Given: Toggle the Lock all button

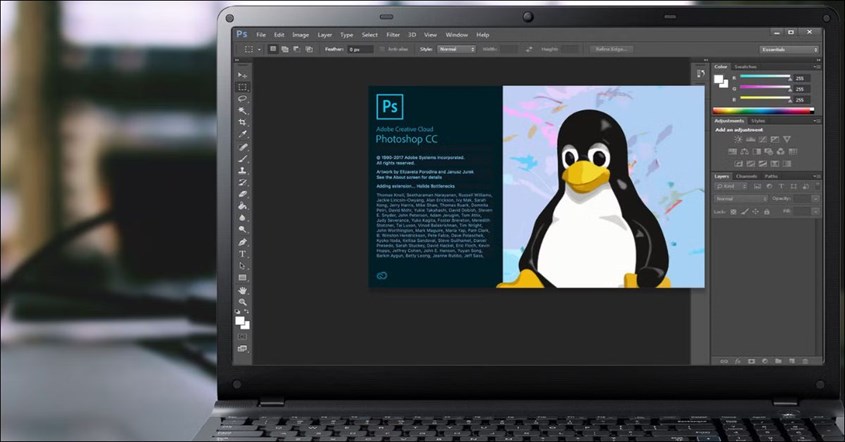Looking at the screenshot, I should coord(766,212).
